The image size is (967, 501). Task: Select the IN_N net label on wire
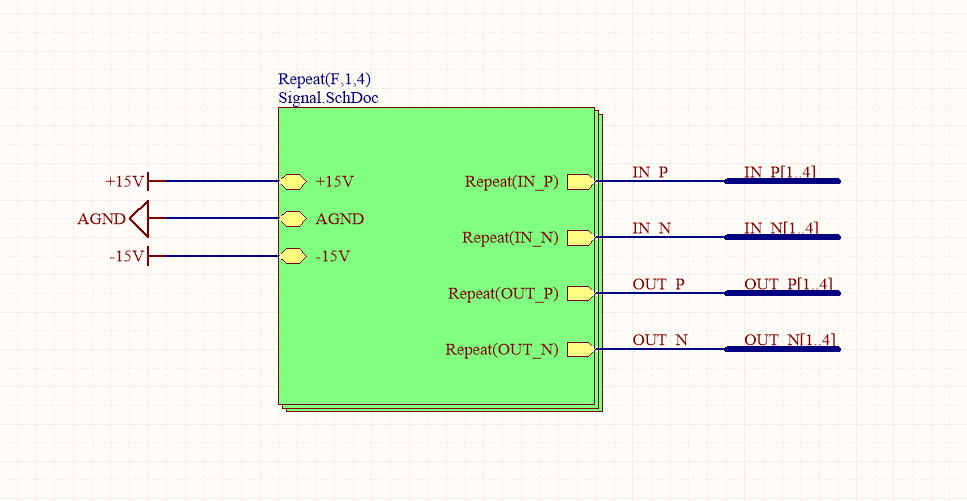tap(651, 228)
